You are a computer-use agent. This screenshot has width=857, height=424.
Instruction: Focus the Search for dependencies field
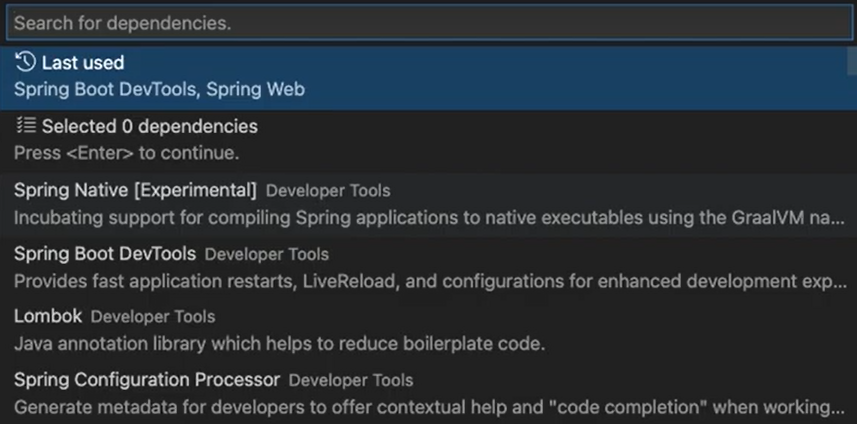428,23
